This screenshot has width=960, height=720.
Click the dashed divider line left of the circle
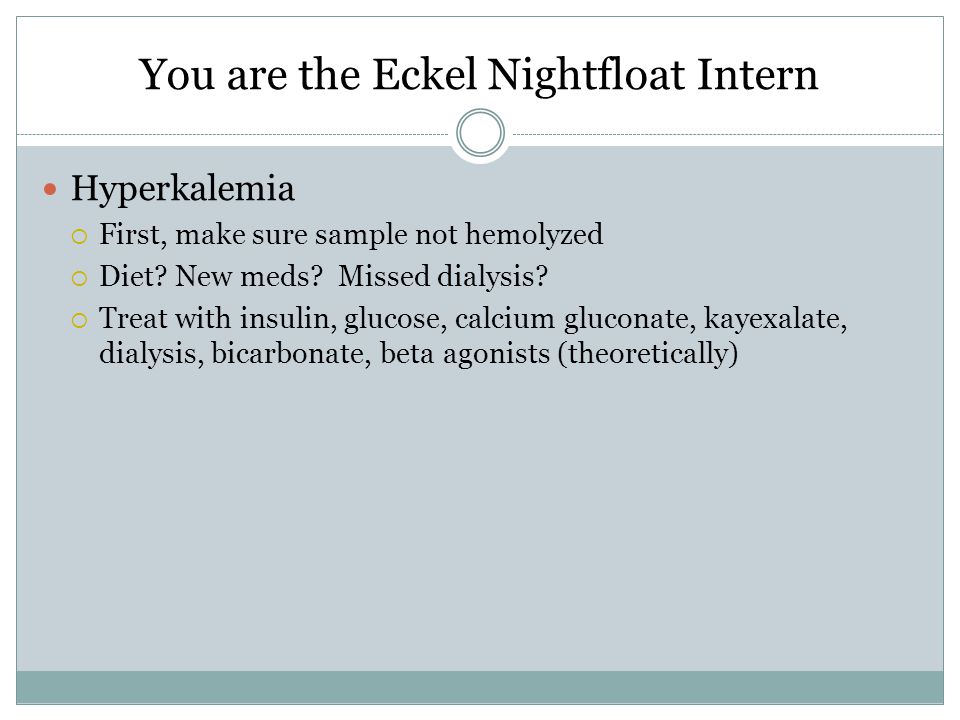233,134
